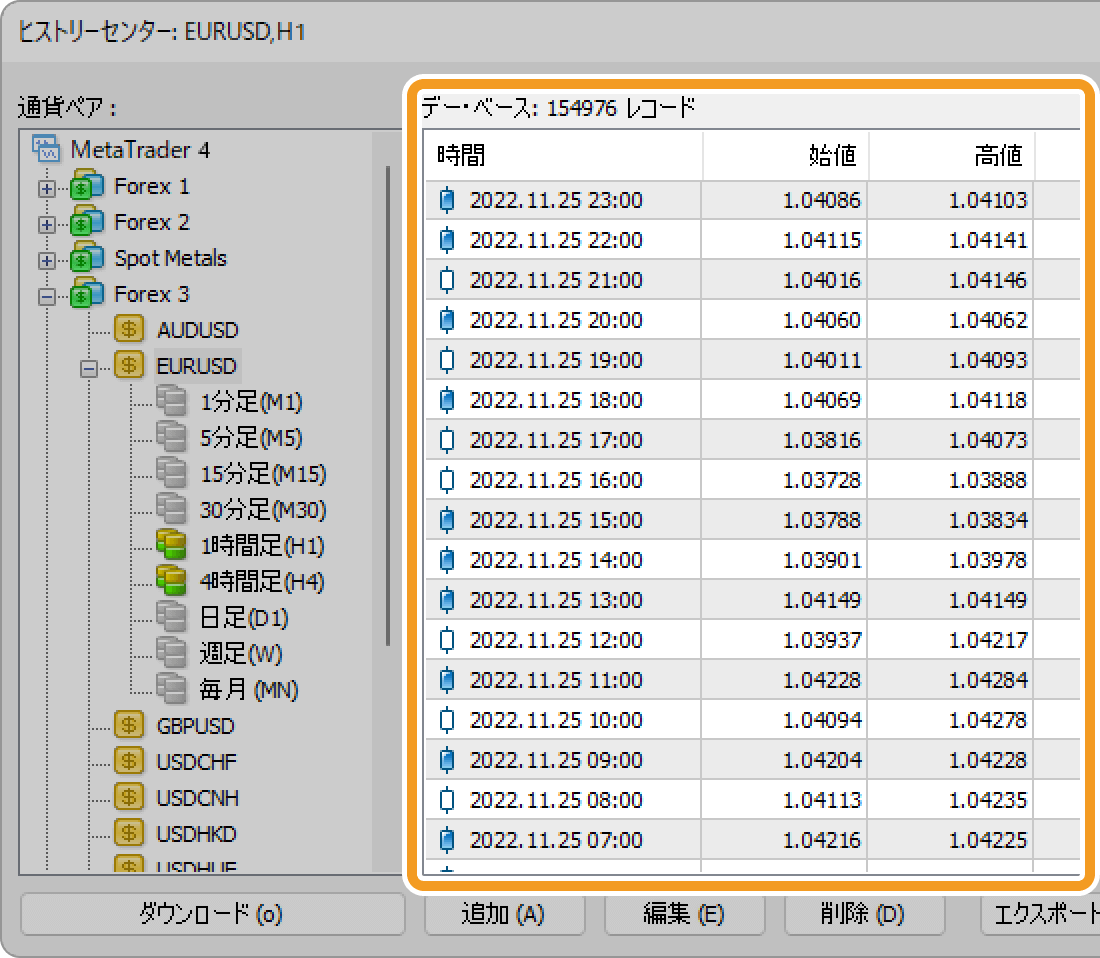This screenshot has height=958, width=1100.
Task: Click the ダウンロード (o) button
Action: coord(213,914)
